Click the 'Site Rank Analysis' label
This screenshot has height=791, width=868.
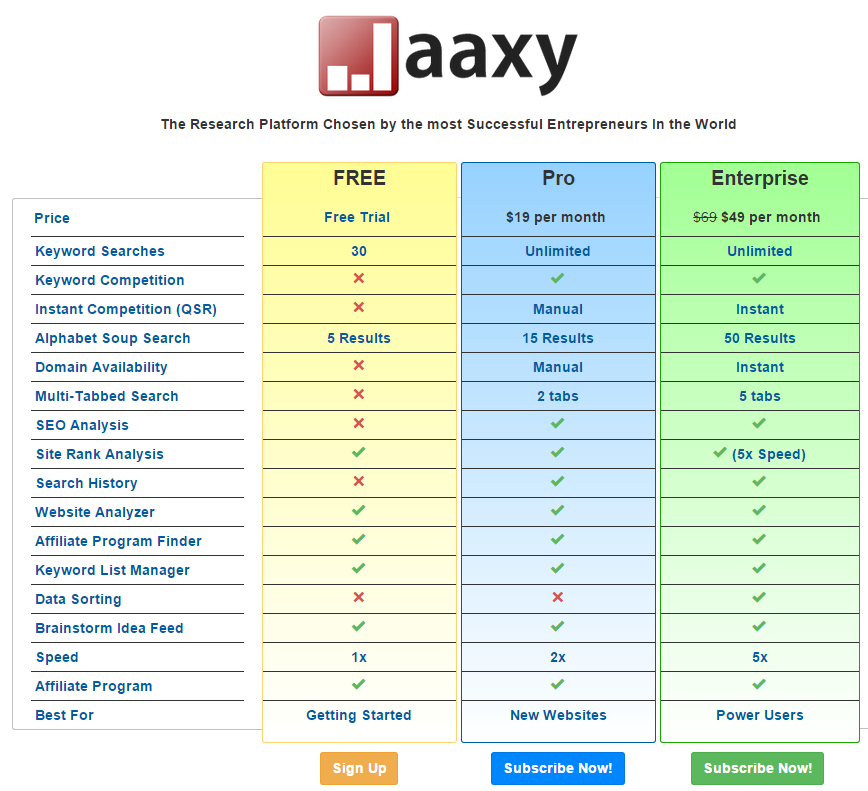(100, 454)
